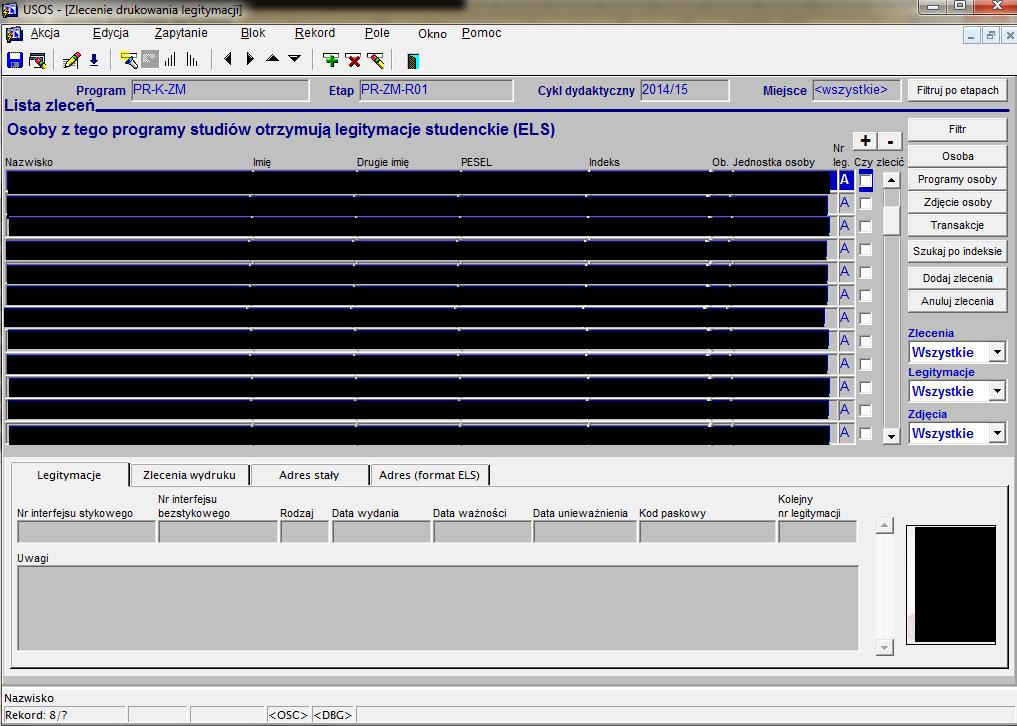Click the Zdjęcie osoby button
Viewport: 1017px width, 726px height.
point(957,202)
